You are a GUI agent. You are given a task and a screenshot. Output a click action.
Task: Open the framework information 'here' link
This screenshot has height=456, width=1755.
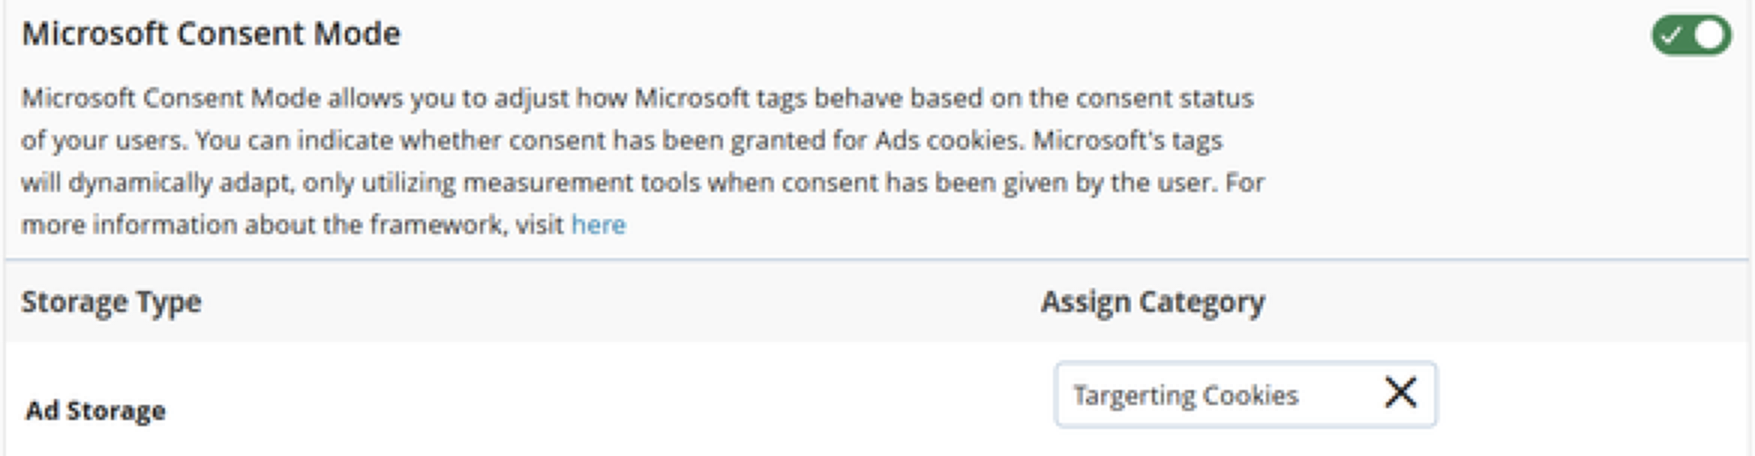pyautogui.click(x=598, y=225)
